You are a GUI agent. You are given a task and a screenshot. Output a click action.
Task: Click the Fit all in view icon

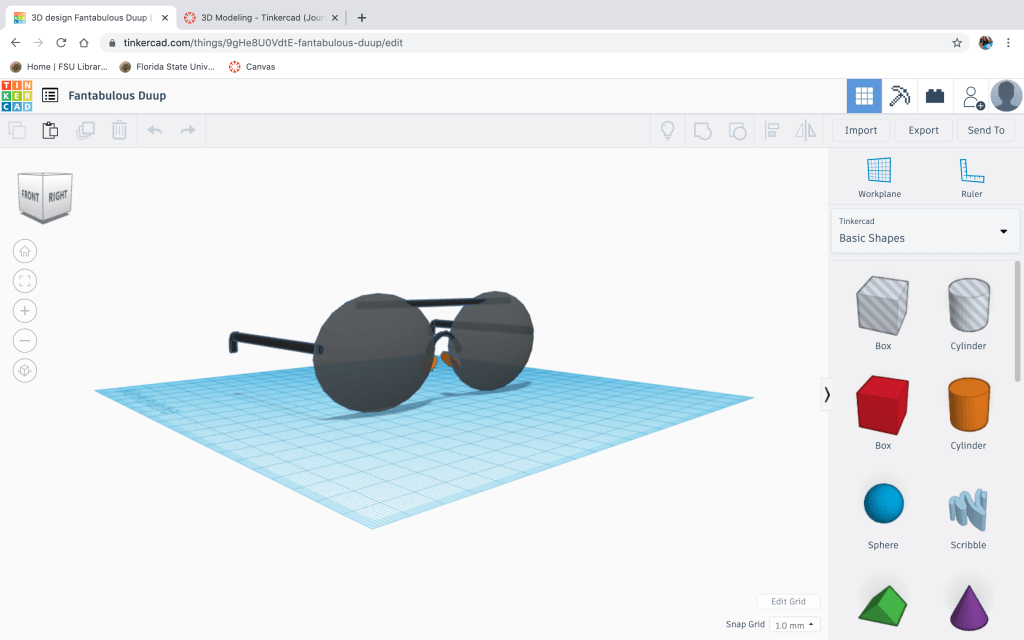[x=25, y=281]
